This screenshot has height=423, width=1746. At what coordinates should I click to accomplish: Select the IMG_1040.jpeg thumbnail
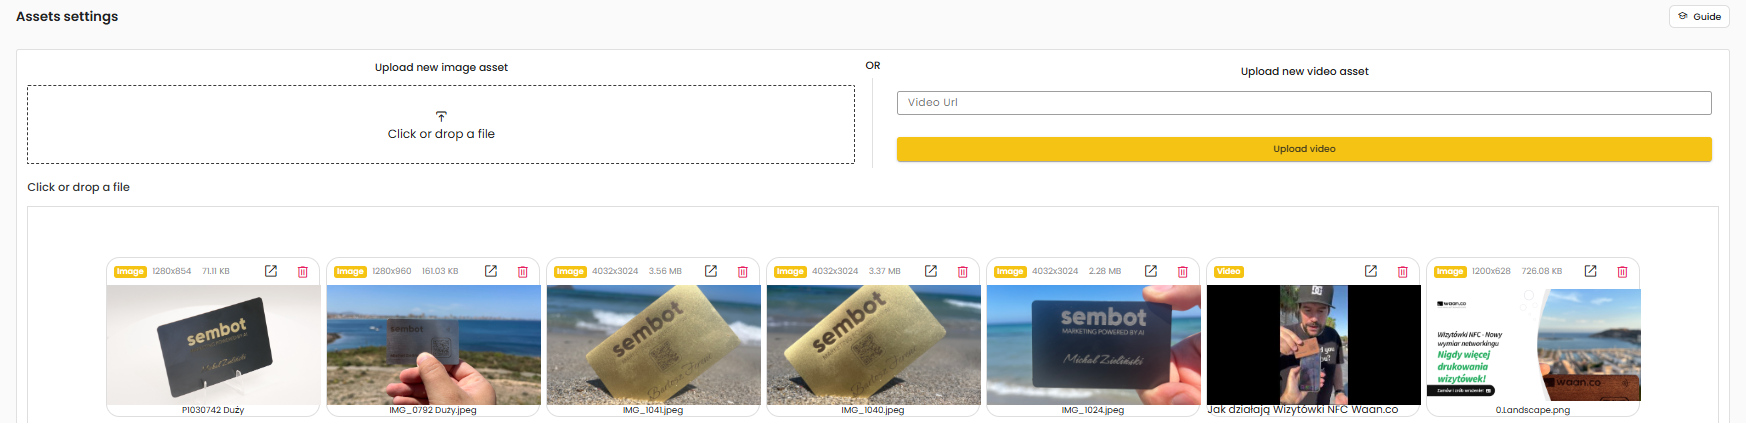click(873, 345)
